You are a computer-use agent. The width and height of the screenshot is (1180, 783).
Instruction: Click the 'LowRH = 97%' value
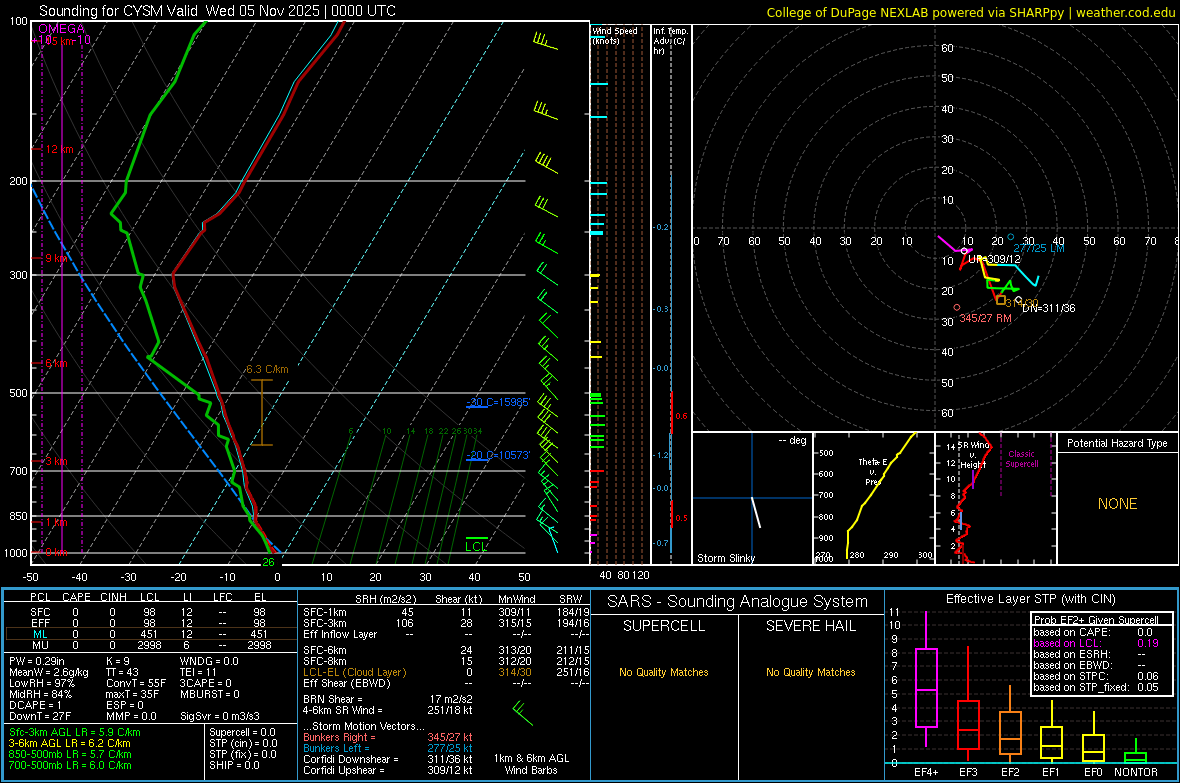pos(41,683)
